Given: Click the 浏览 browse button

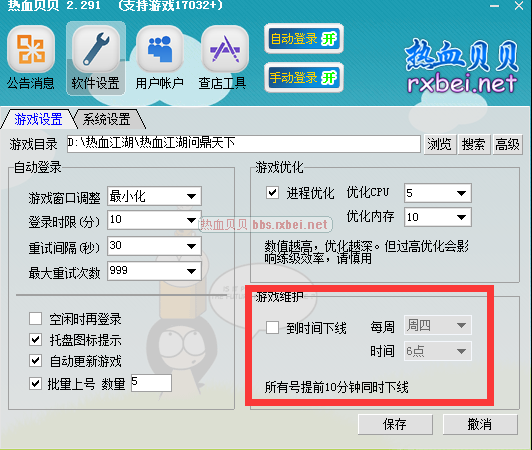Looking at the screenshot, I should click(x=439, y=145).
